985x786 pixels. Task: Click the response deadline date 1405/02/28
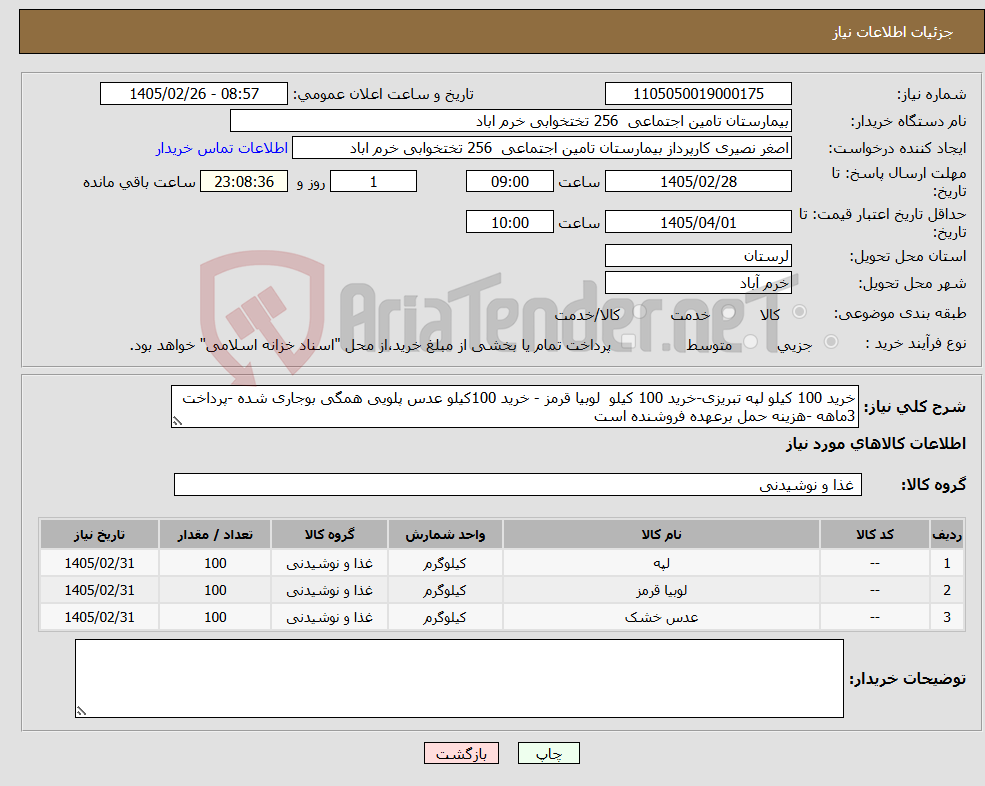[x=698, y=182]
